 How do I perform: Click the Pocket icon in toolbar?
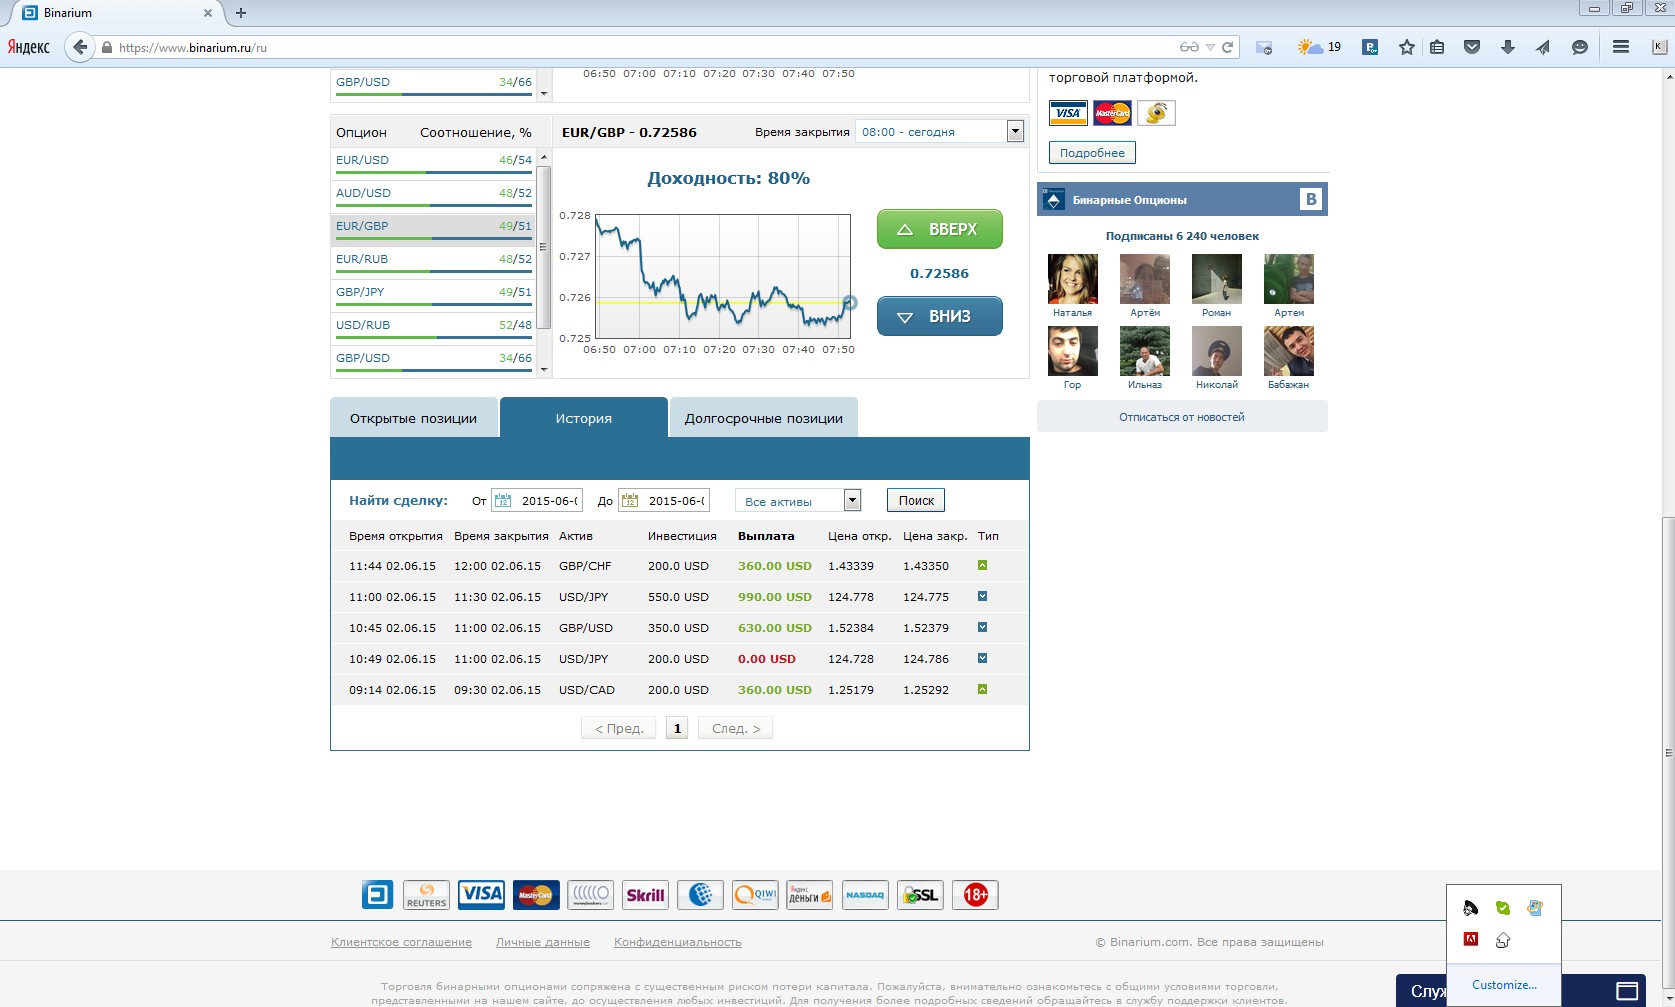(1472, 47)
